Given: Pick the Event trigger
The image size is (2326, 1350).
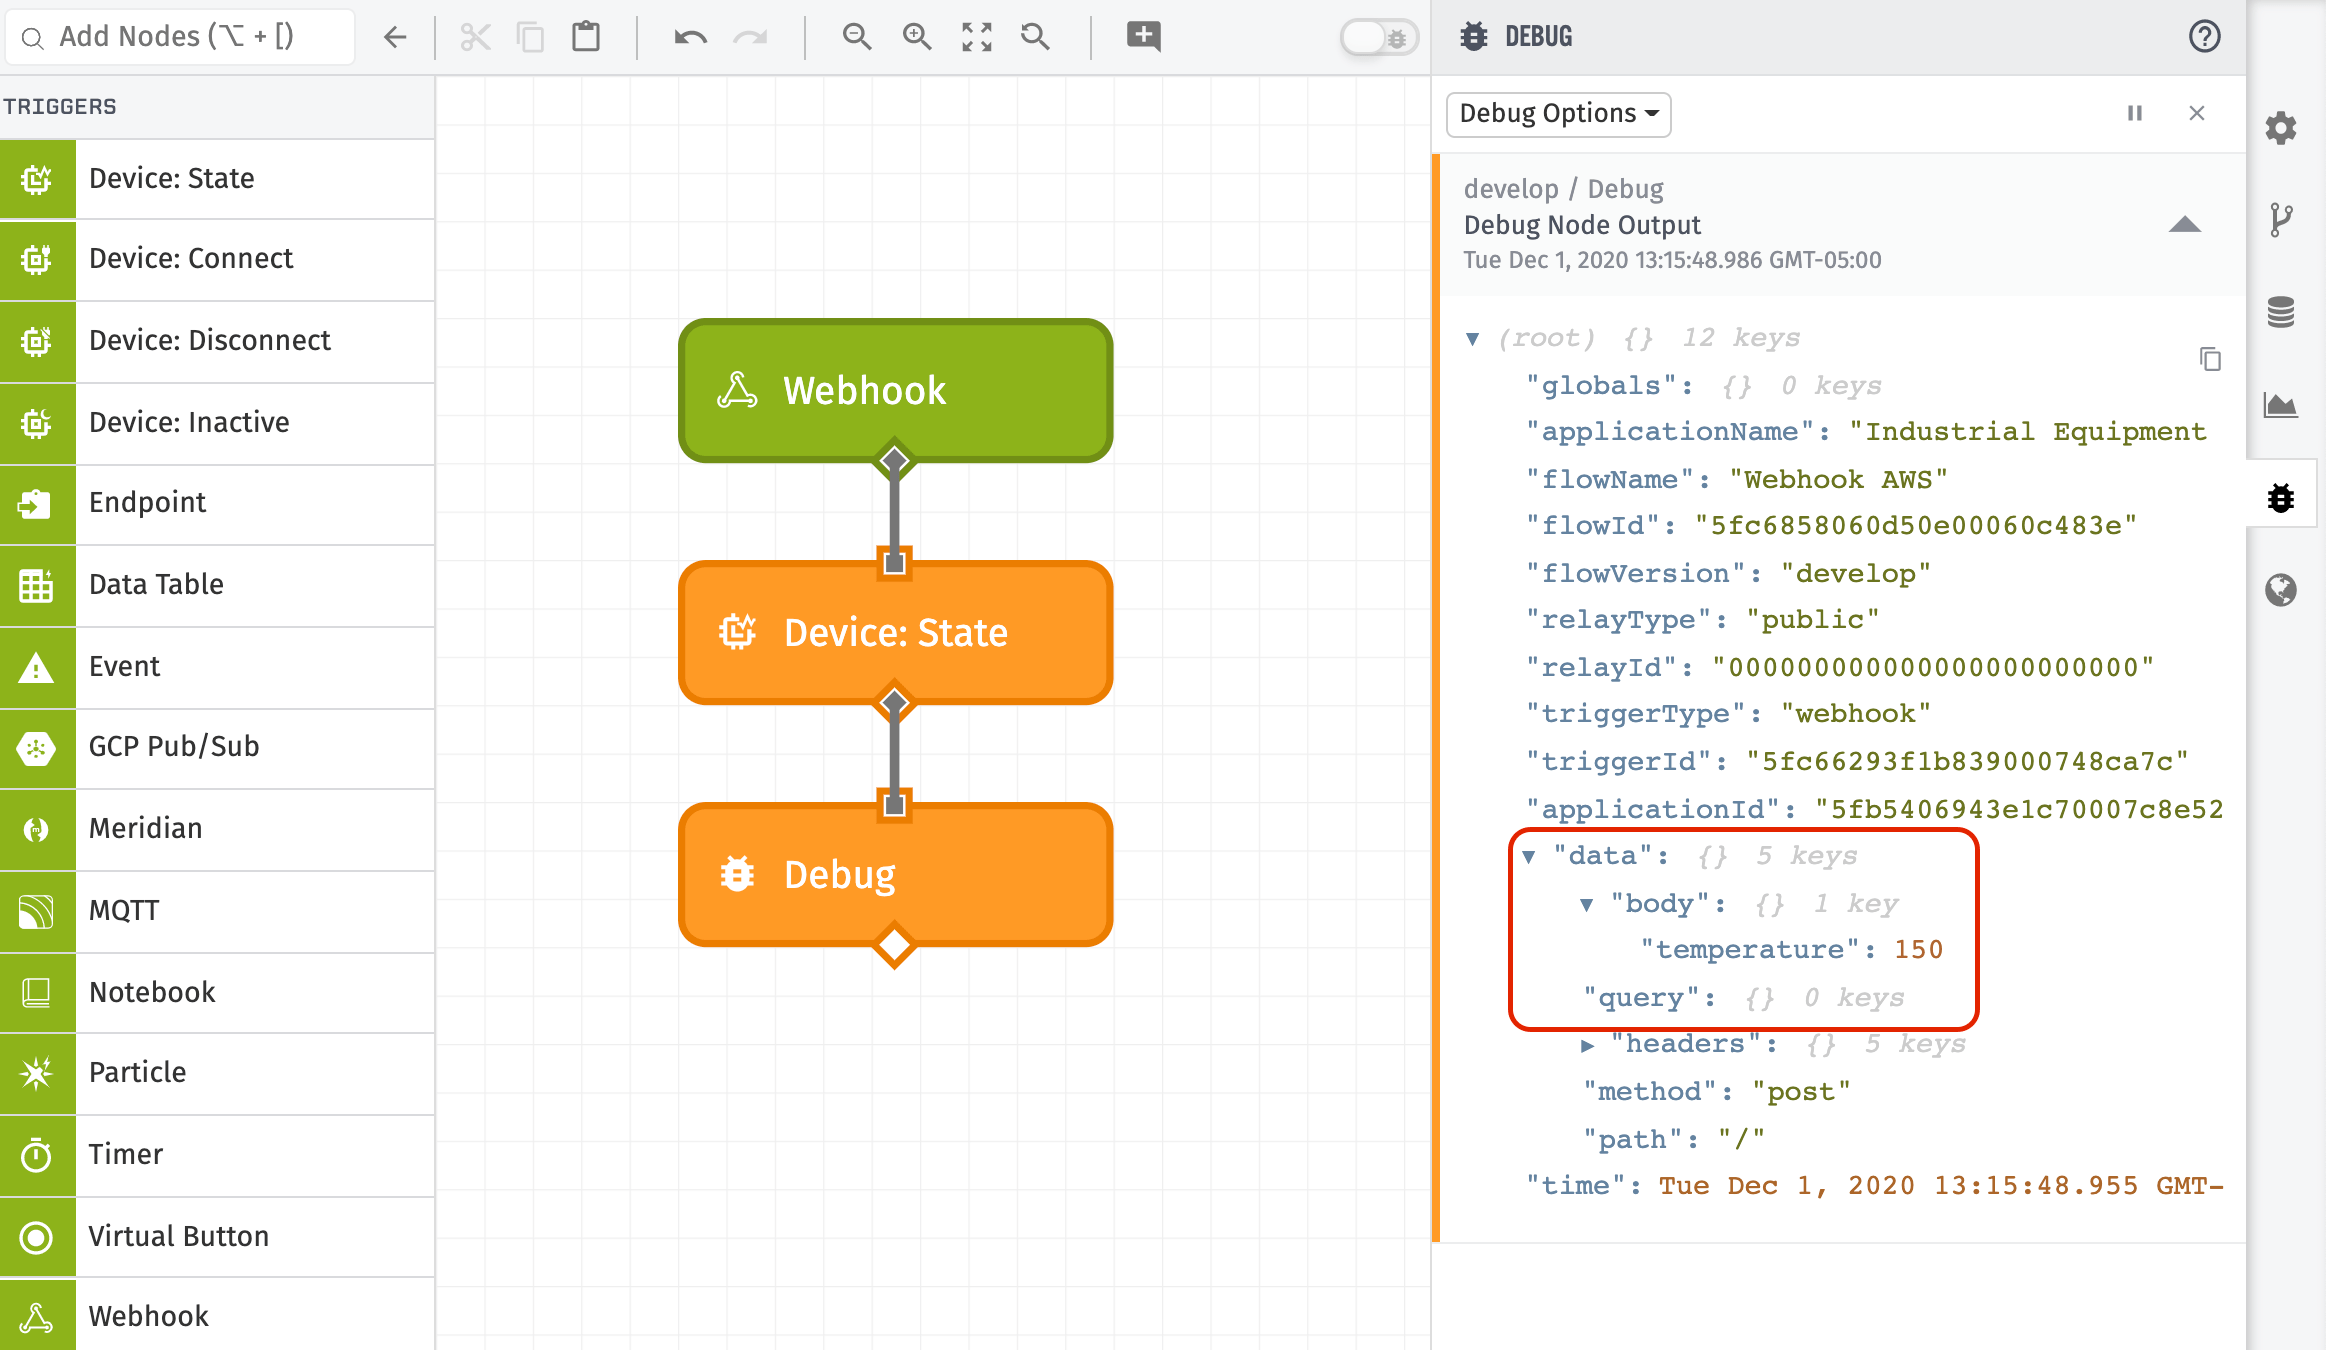Looking at the screenshot, I should [x=217, y=667].
